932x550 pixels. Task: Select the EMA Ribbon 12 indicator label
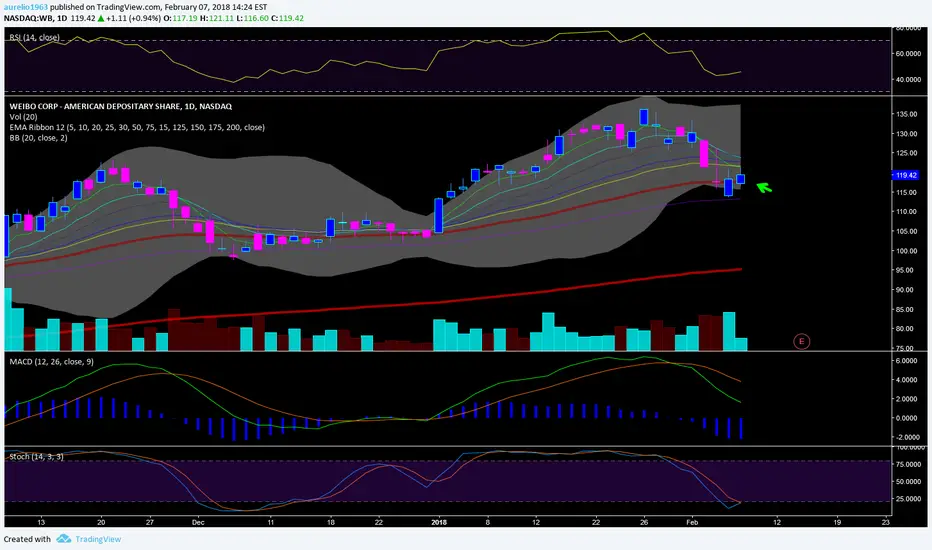(137, 127)
